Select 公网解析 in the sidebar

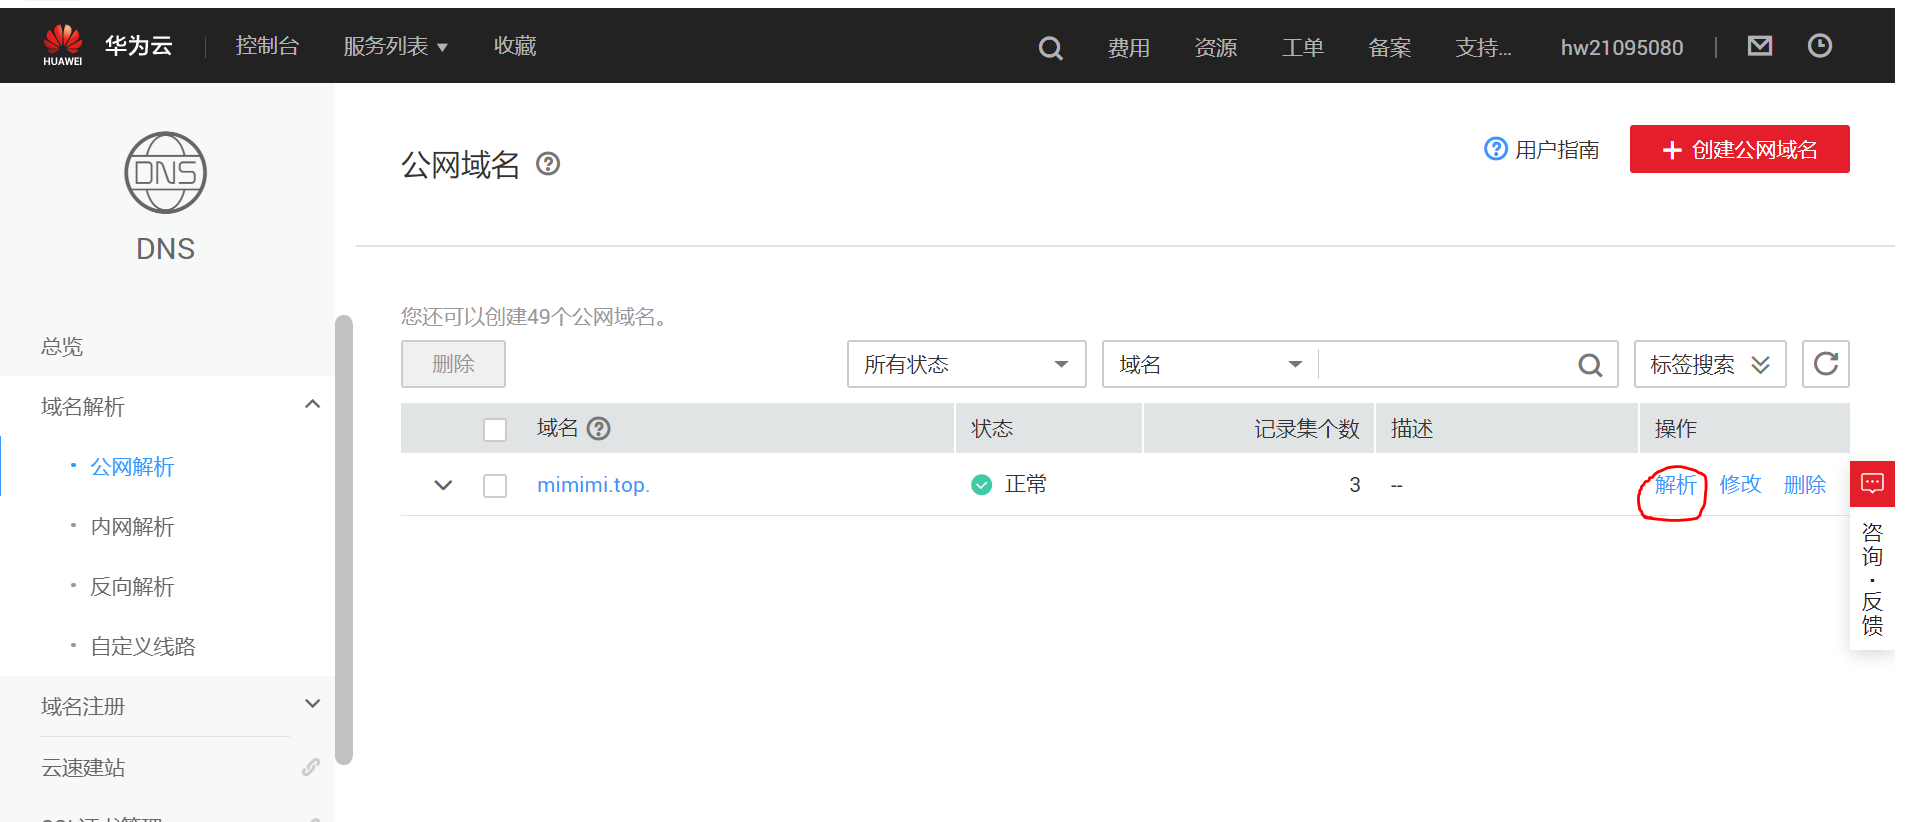tap(132, 467)
